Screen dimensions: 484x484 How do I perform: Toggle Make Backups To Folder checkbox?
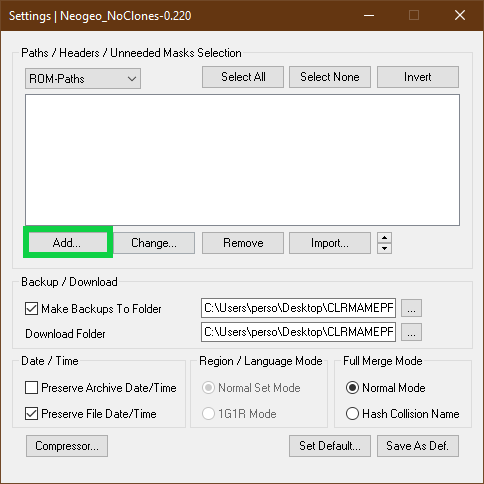(x=31, y=309)
